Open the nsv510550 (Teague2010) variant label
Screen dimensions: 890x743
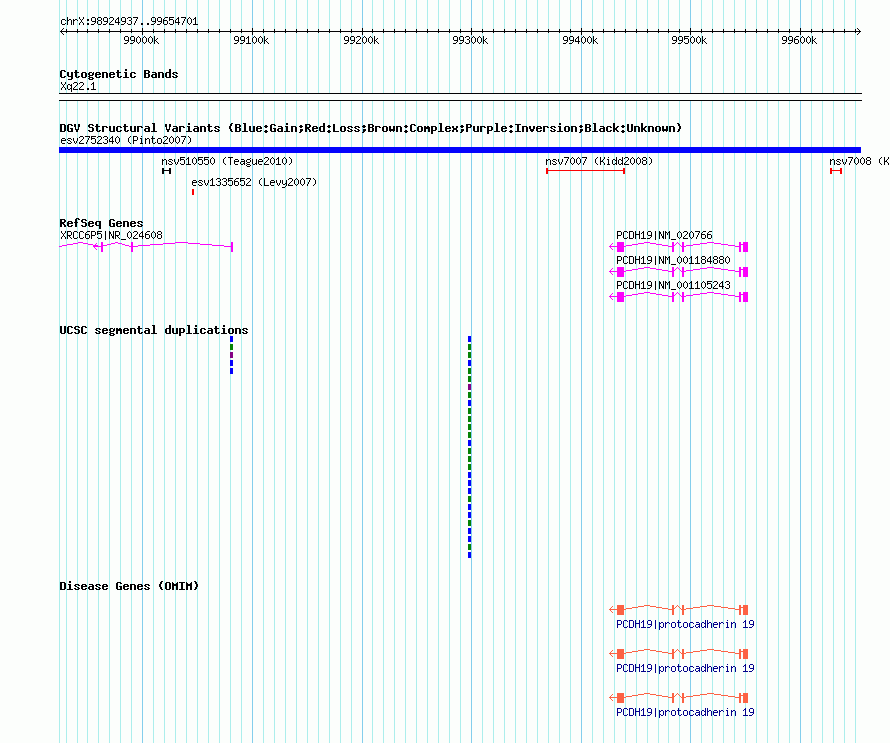pos(227,161)
